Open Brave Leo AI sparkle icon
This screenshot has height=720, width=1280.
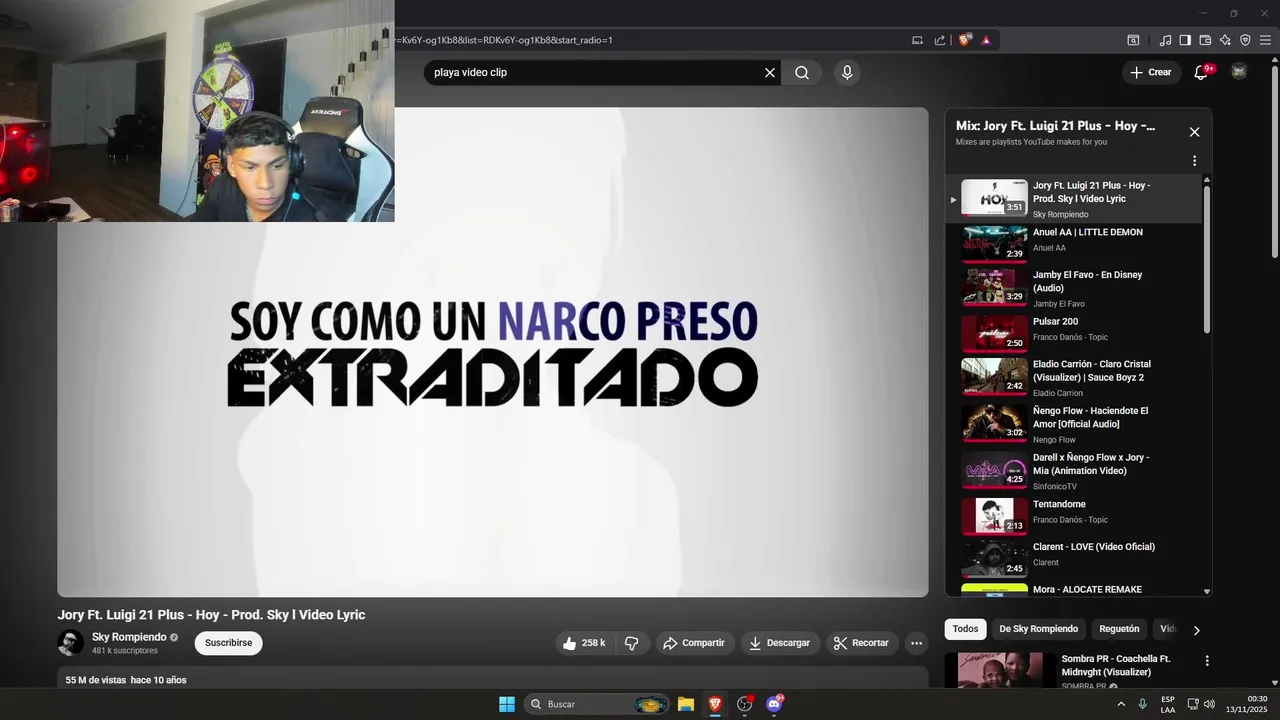(x=1225, y=40)
